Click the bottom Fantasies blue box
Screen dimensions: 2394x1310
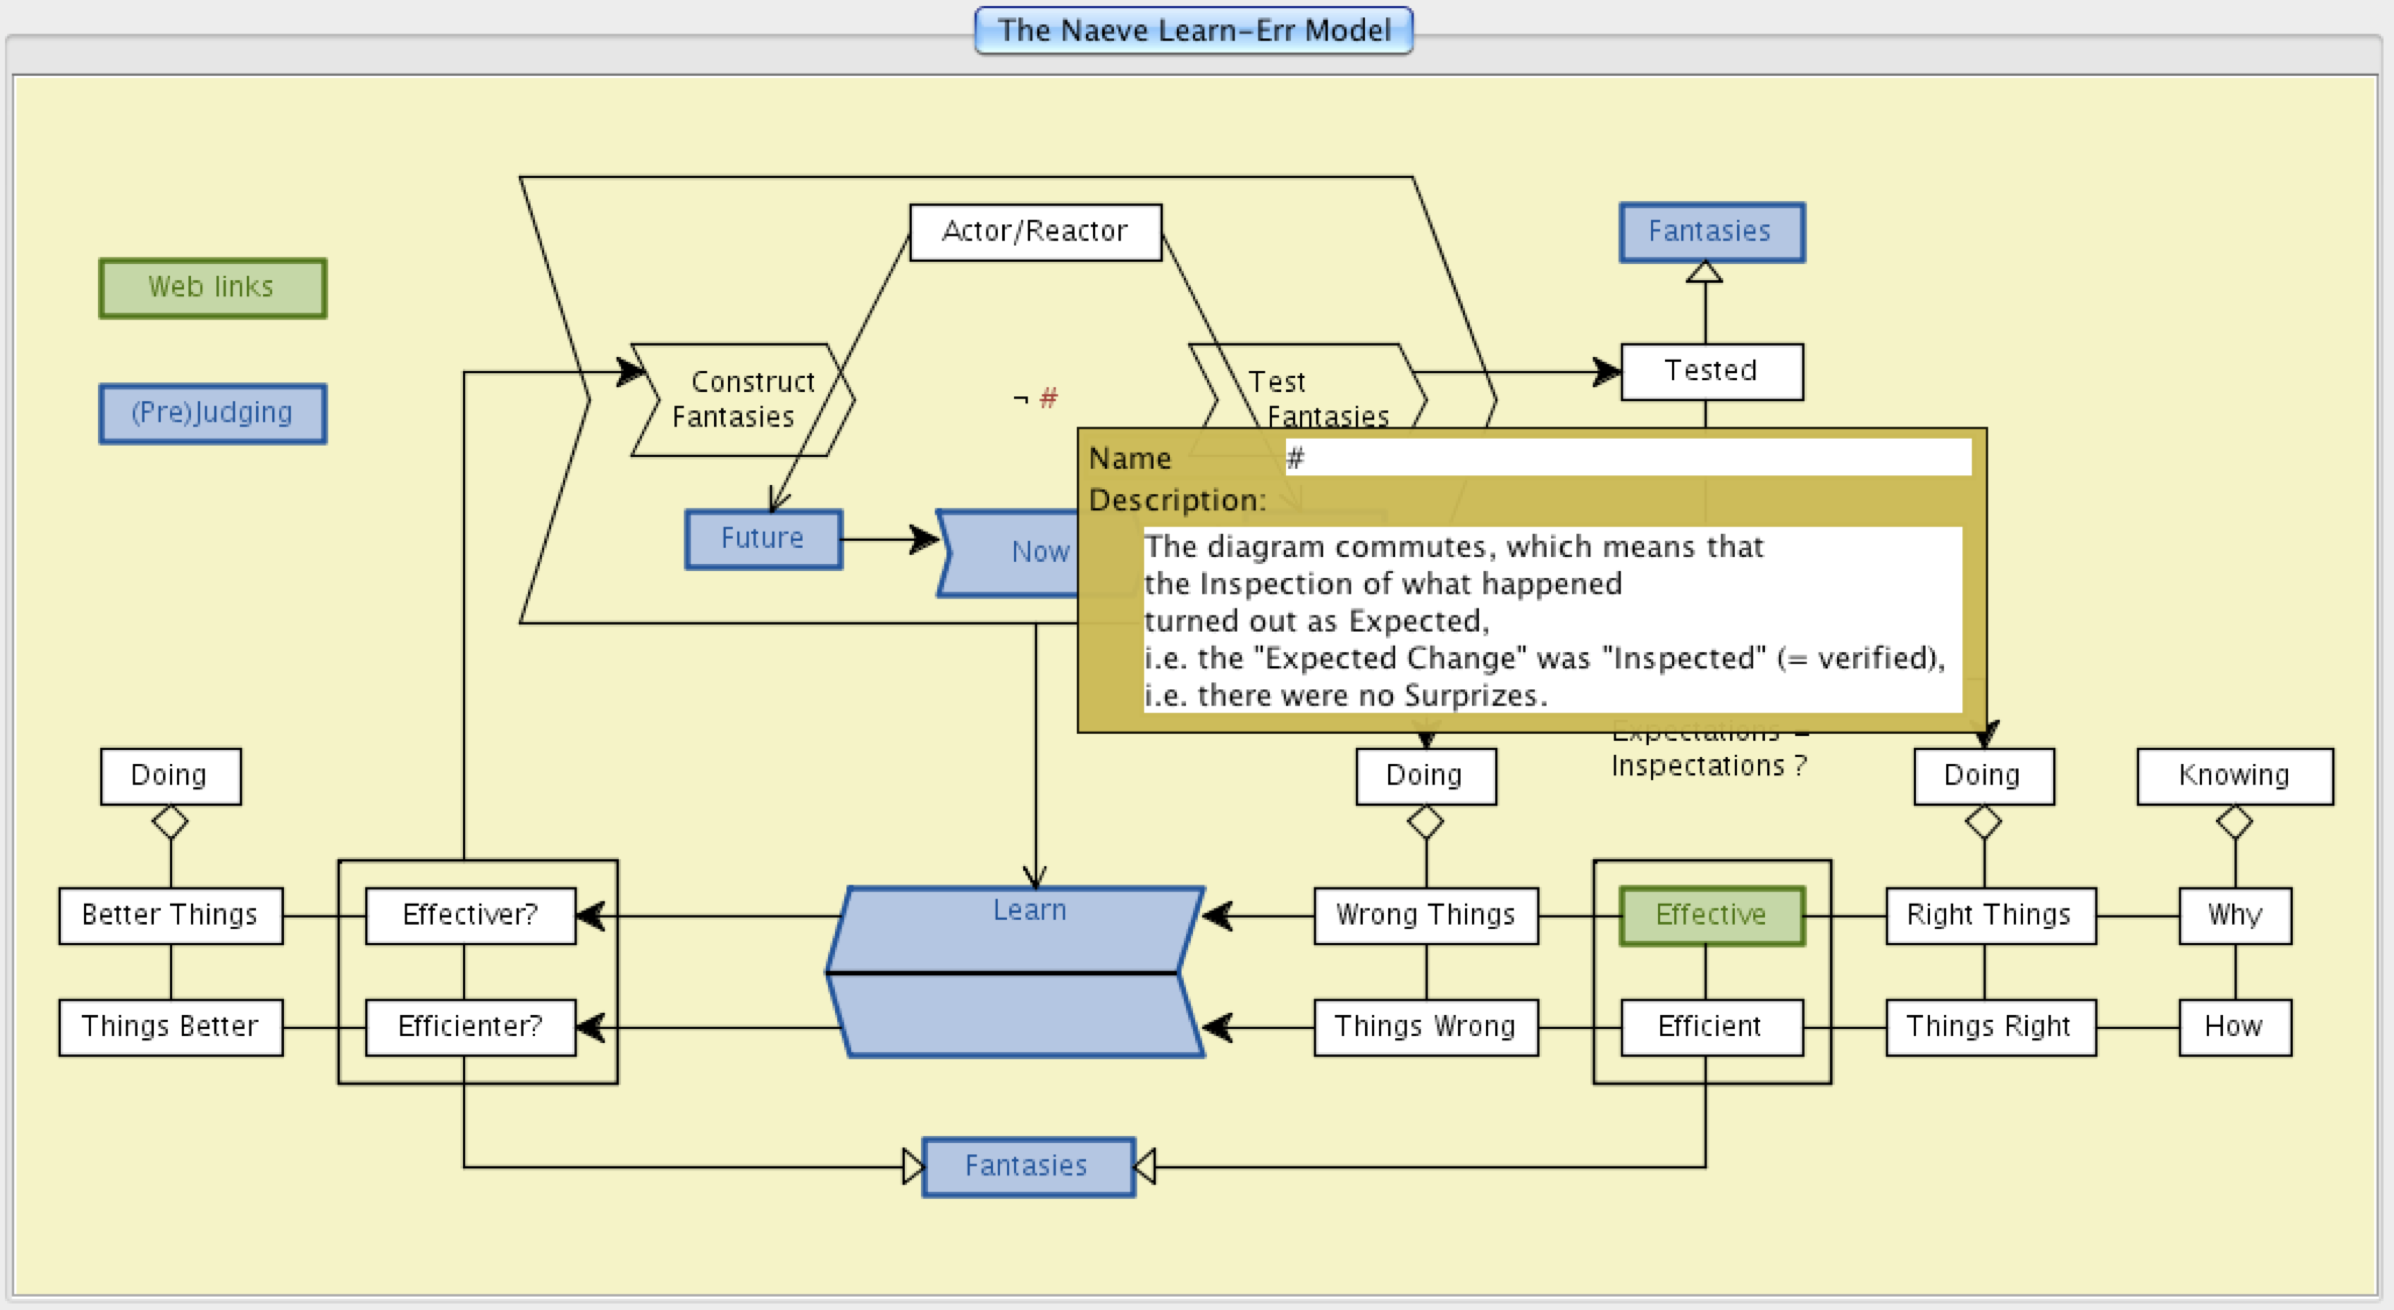coord(1027,1166)
